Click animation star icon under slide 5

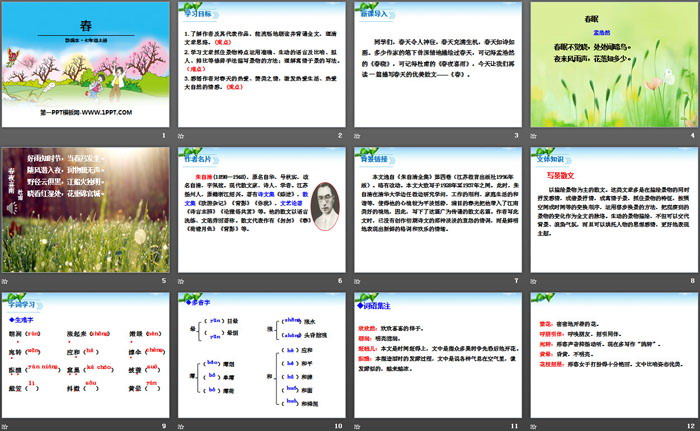coord(5,281)
